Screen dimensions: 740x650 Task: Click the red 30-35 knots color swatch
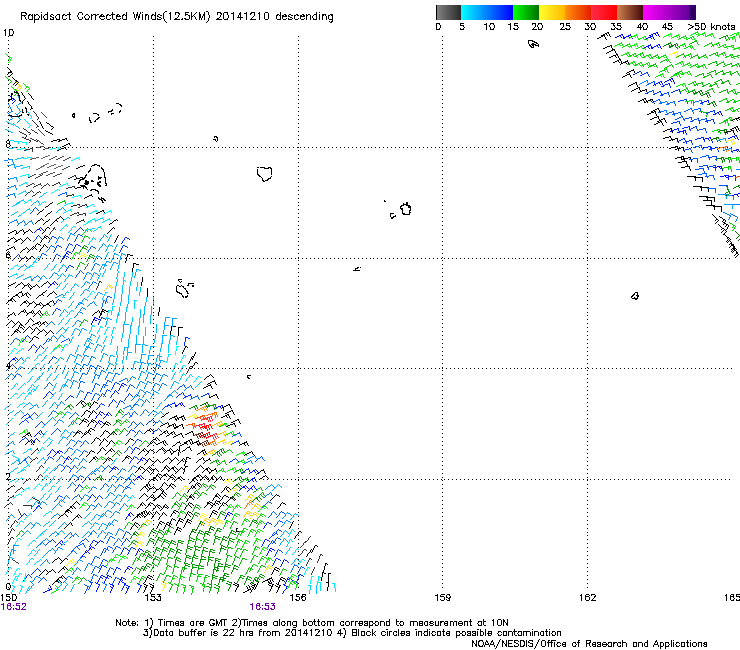(x=604, y=12)
